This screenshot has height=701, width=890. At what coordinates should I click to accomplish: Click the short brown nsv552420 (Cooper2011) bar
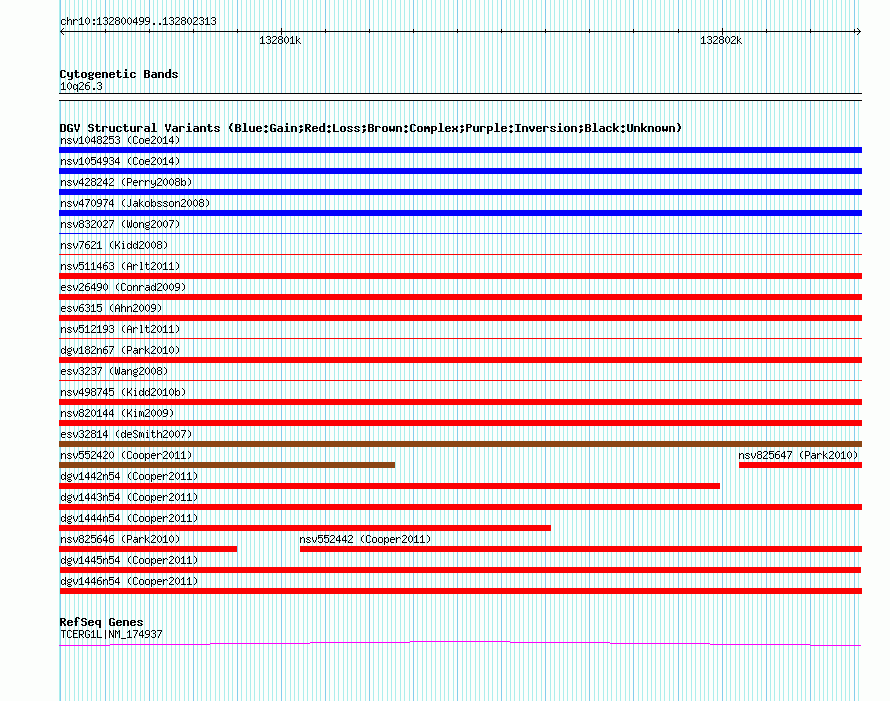click(227, 465)
